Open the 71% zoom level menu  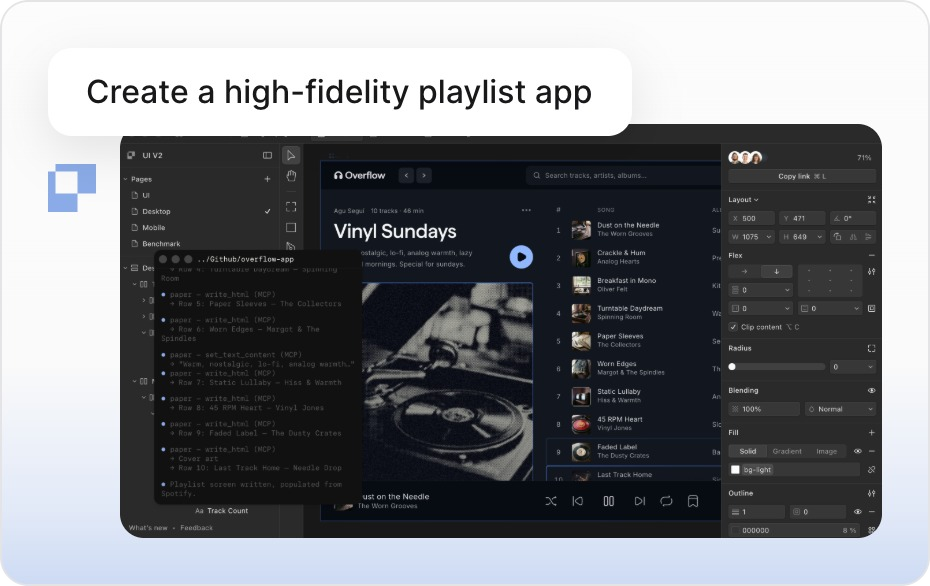pos(864,158)
